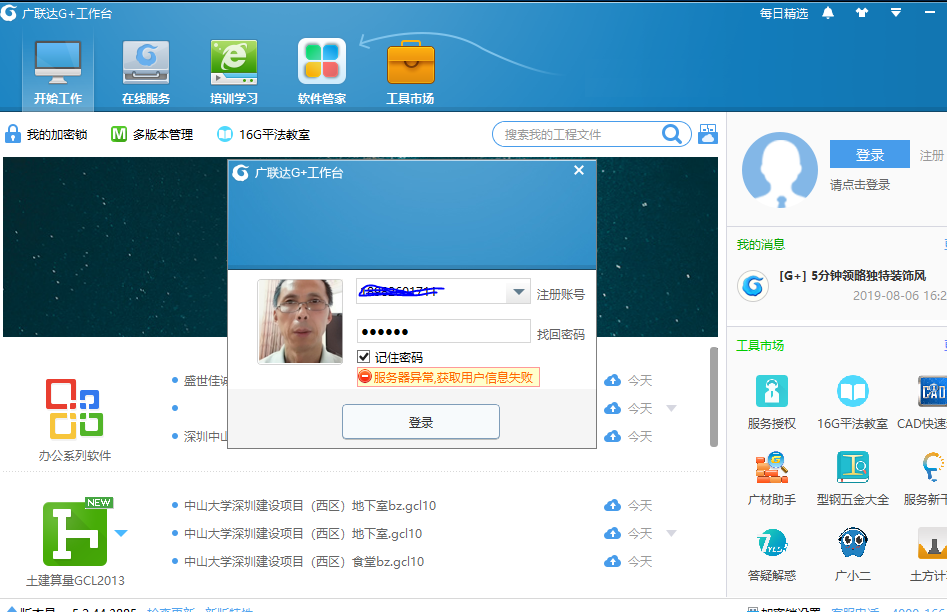Click 每日精选 in the title bar
Image resolution: width=947 pixels, height=612 pixels.
click(x=783, y=13)
